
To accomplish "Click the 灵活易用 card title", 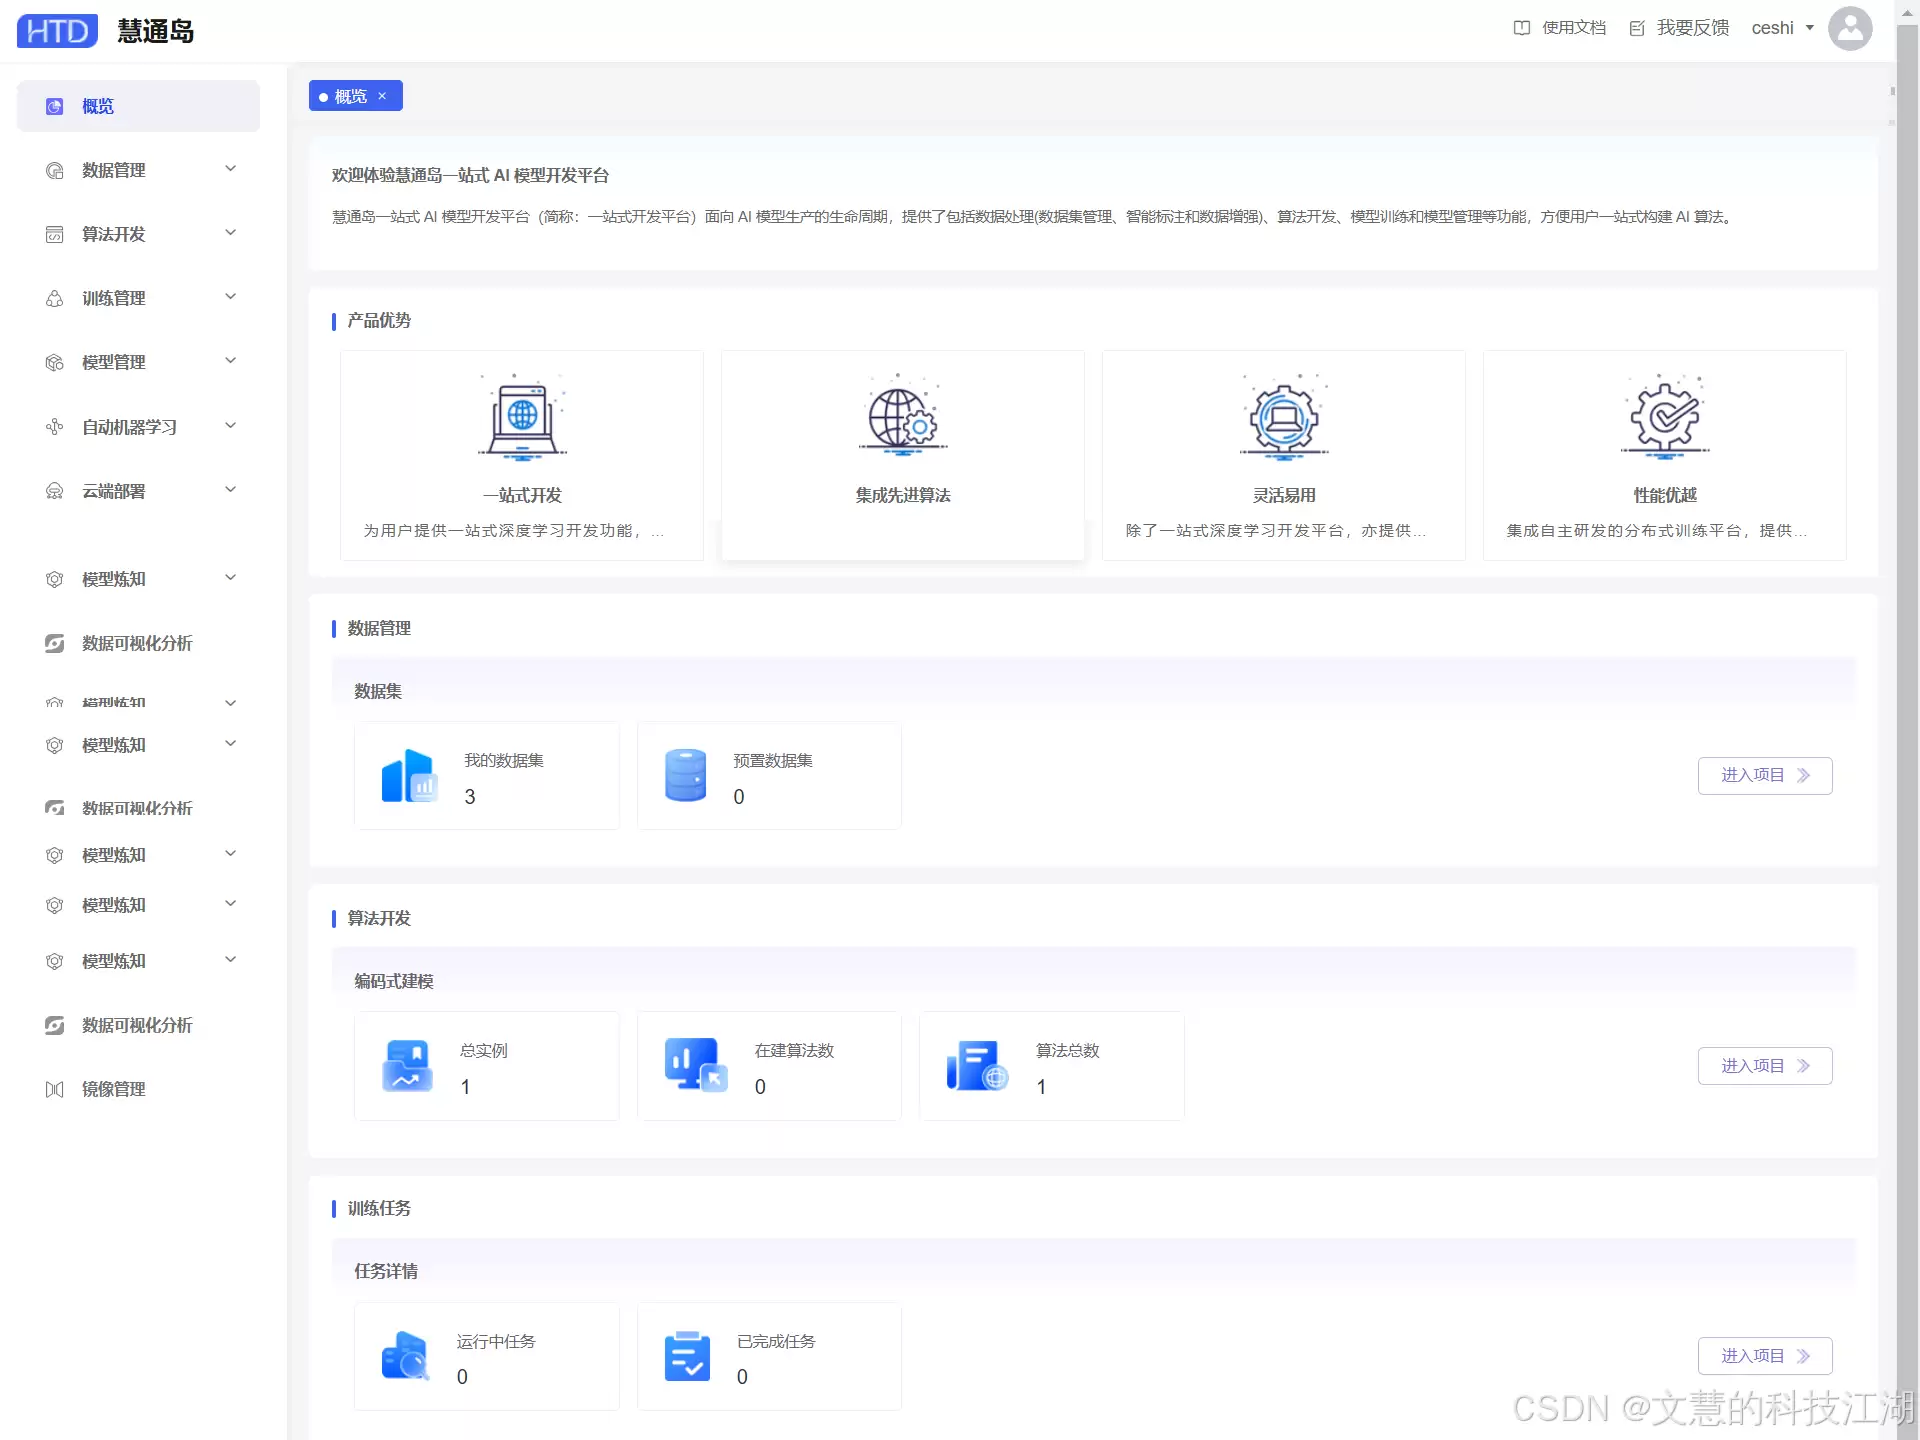I will coord(1284,495).
